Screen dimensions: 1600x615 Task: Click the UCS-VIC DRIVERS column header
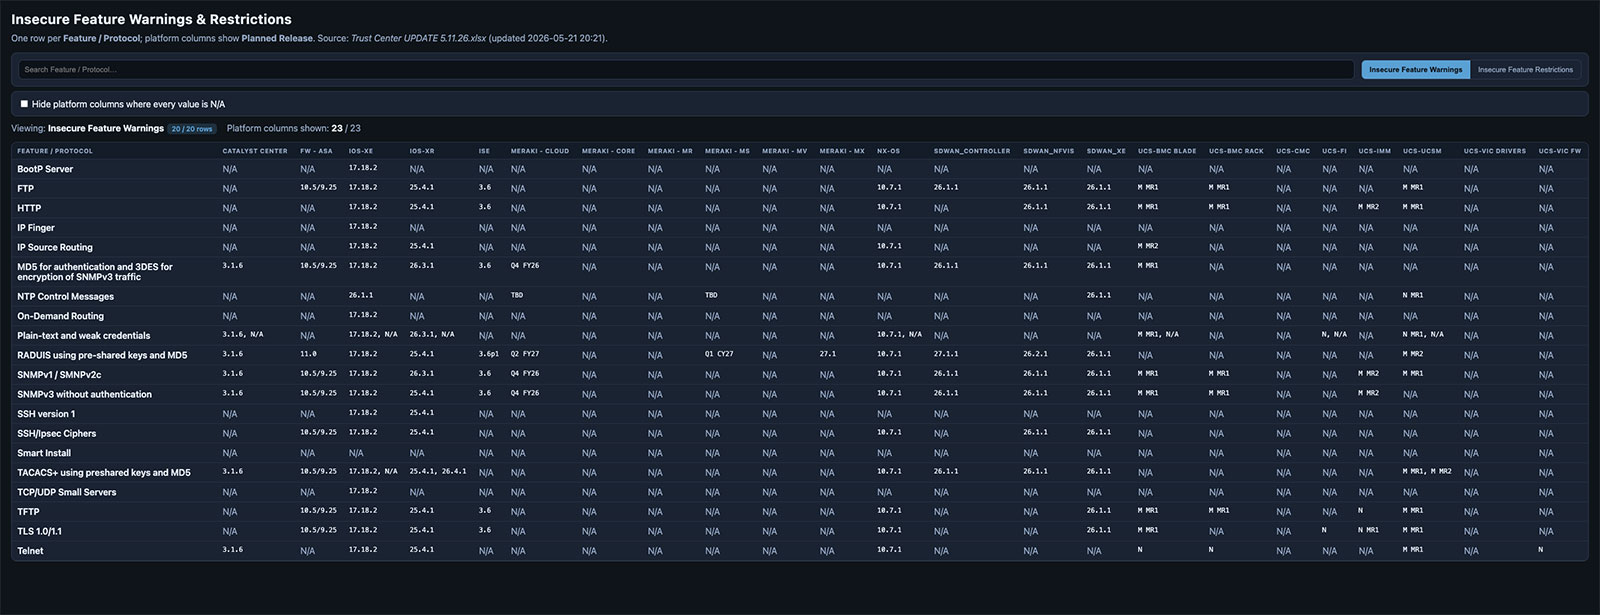point(1495,151)
